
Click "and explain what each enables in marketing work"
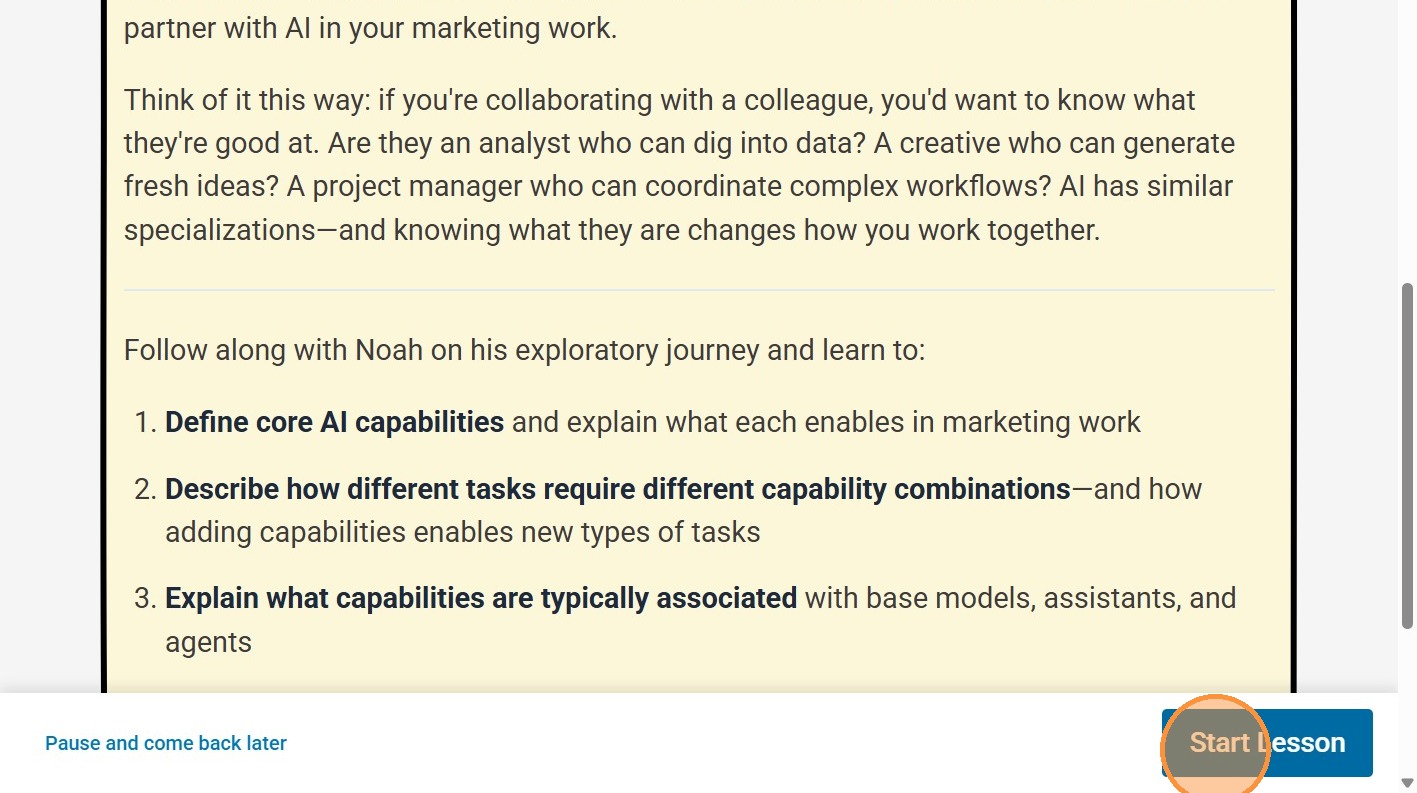click(x=826, y=422)
